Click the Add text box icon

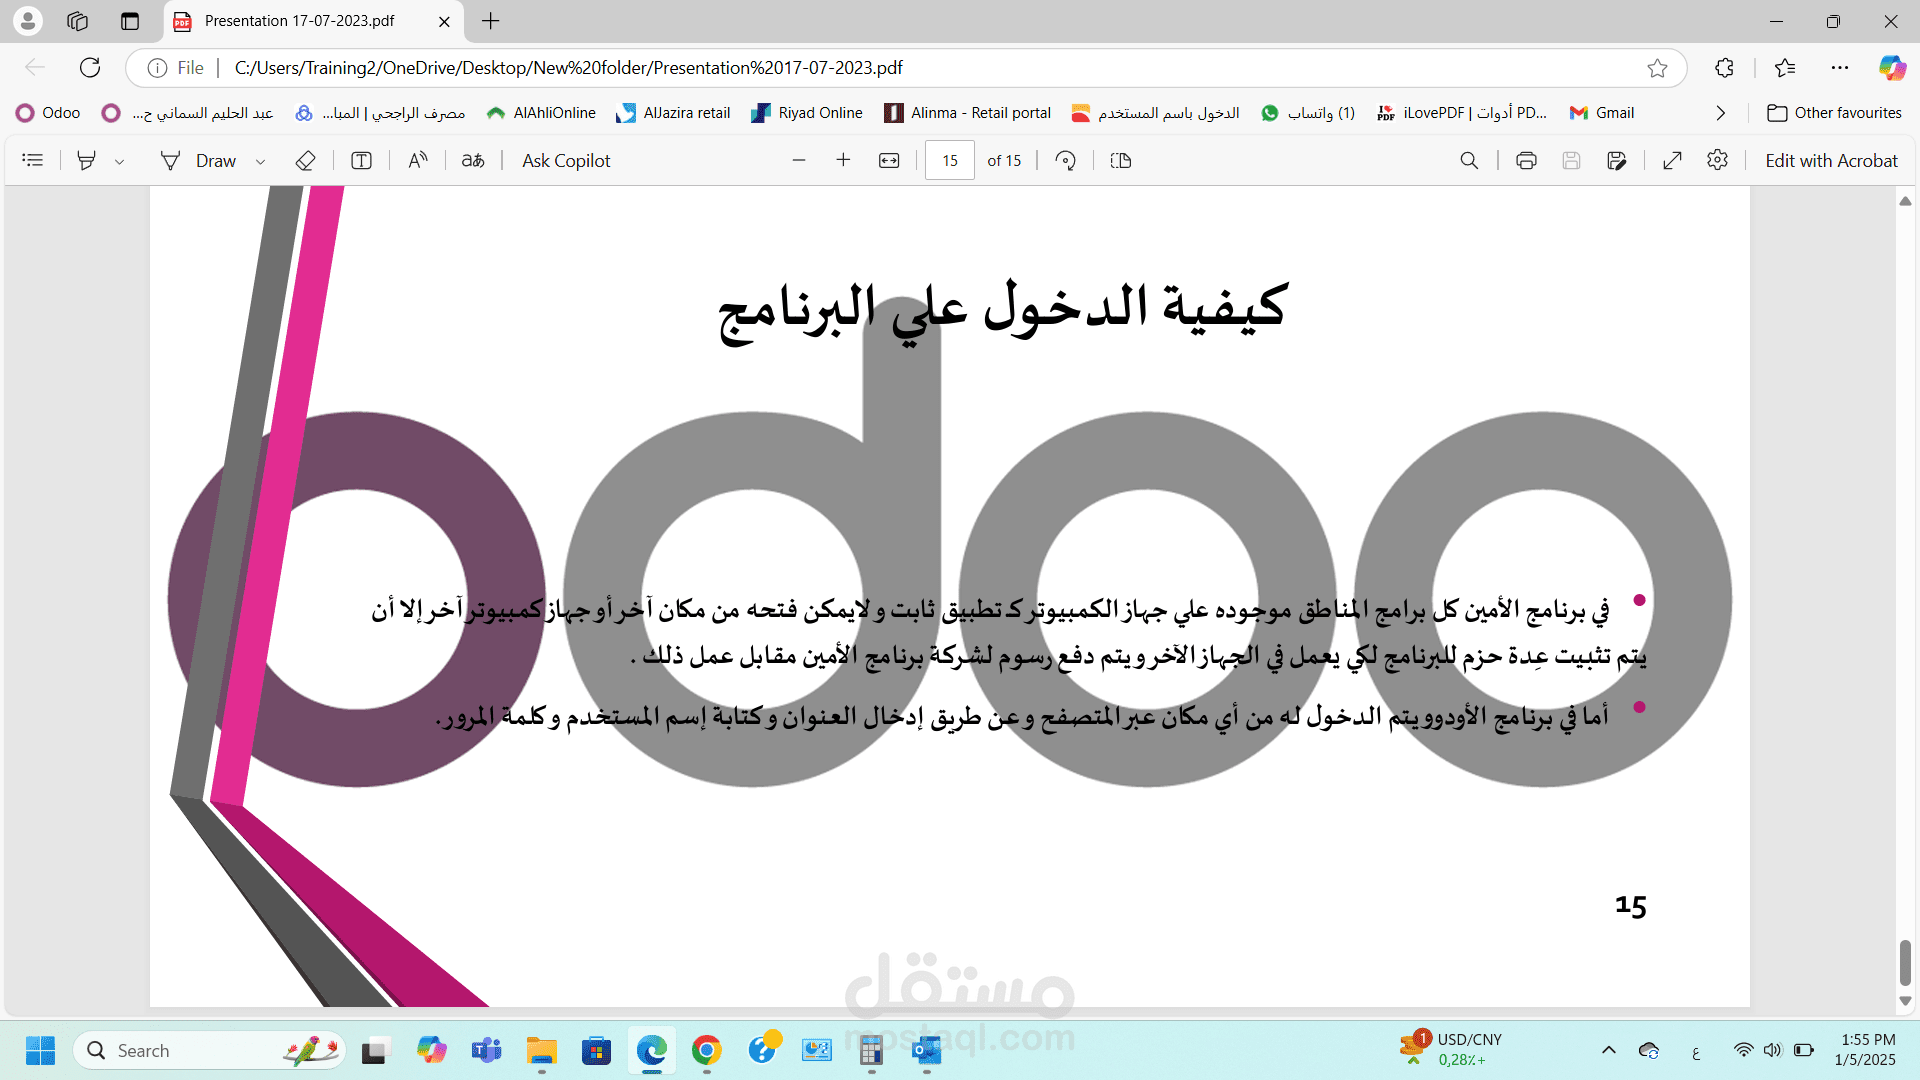362,160
